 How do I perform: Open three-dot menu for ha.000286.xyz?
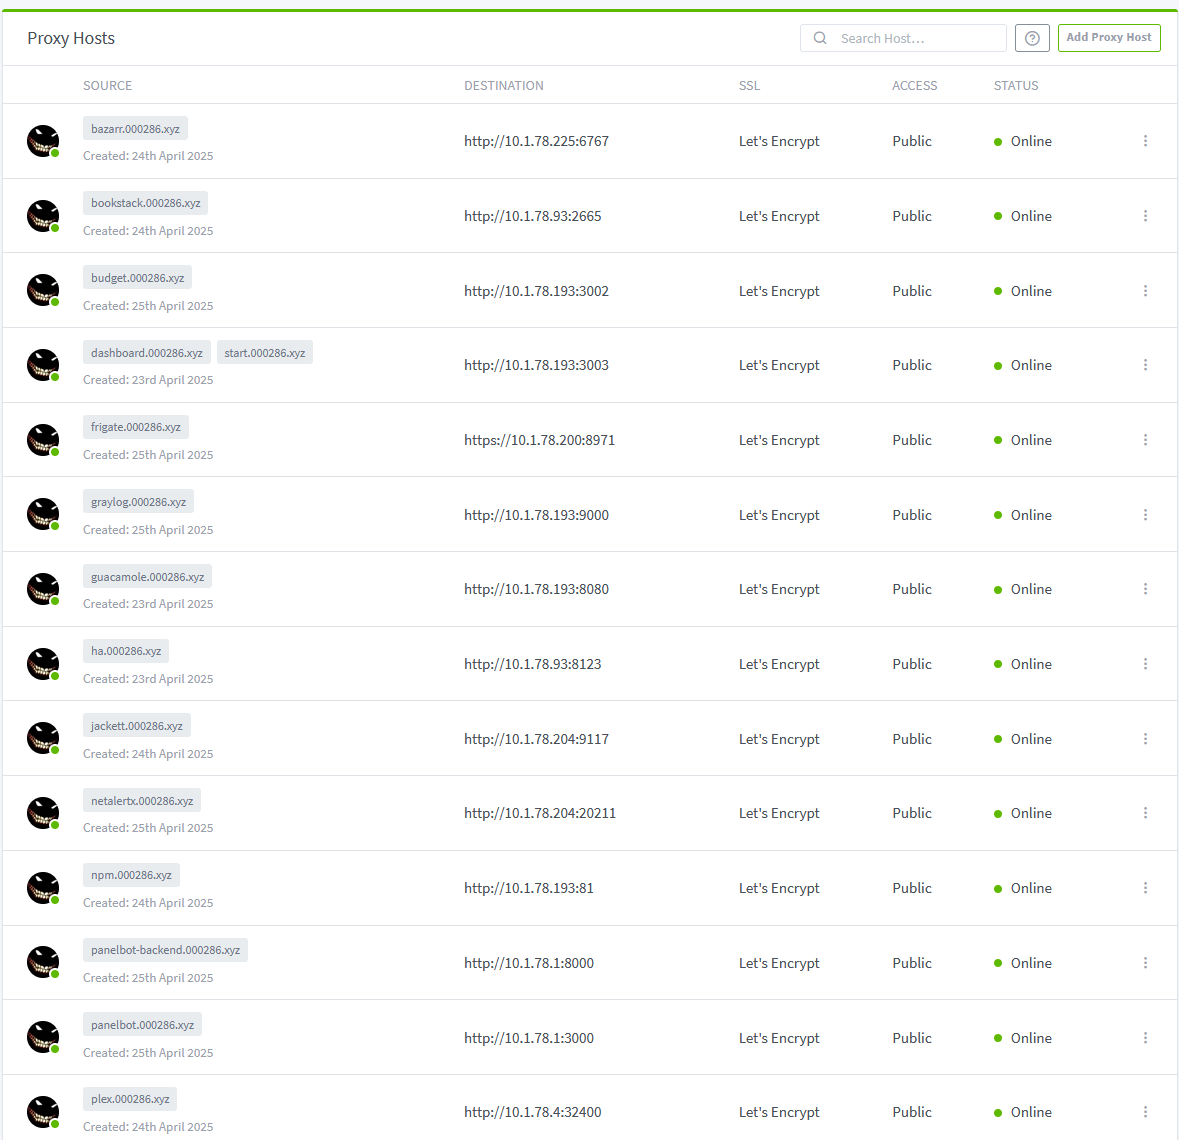1145,664
